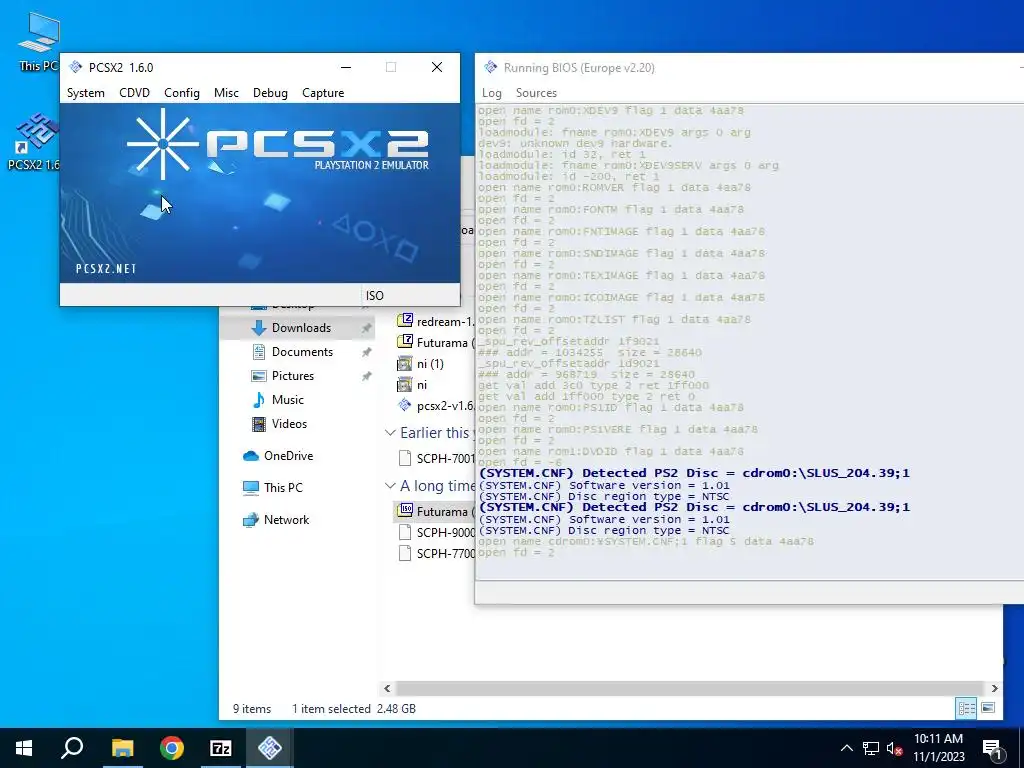Click the Downloads blue arrow icon
The width and height of the screenshot is (1024, 768).
pos(259,328)
